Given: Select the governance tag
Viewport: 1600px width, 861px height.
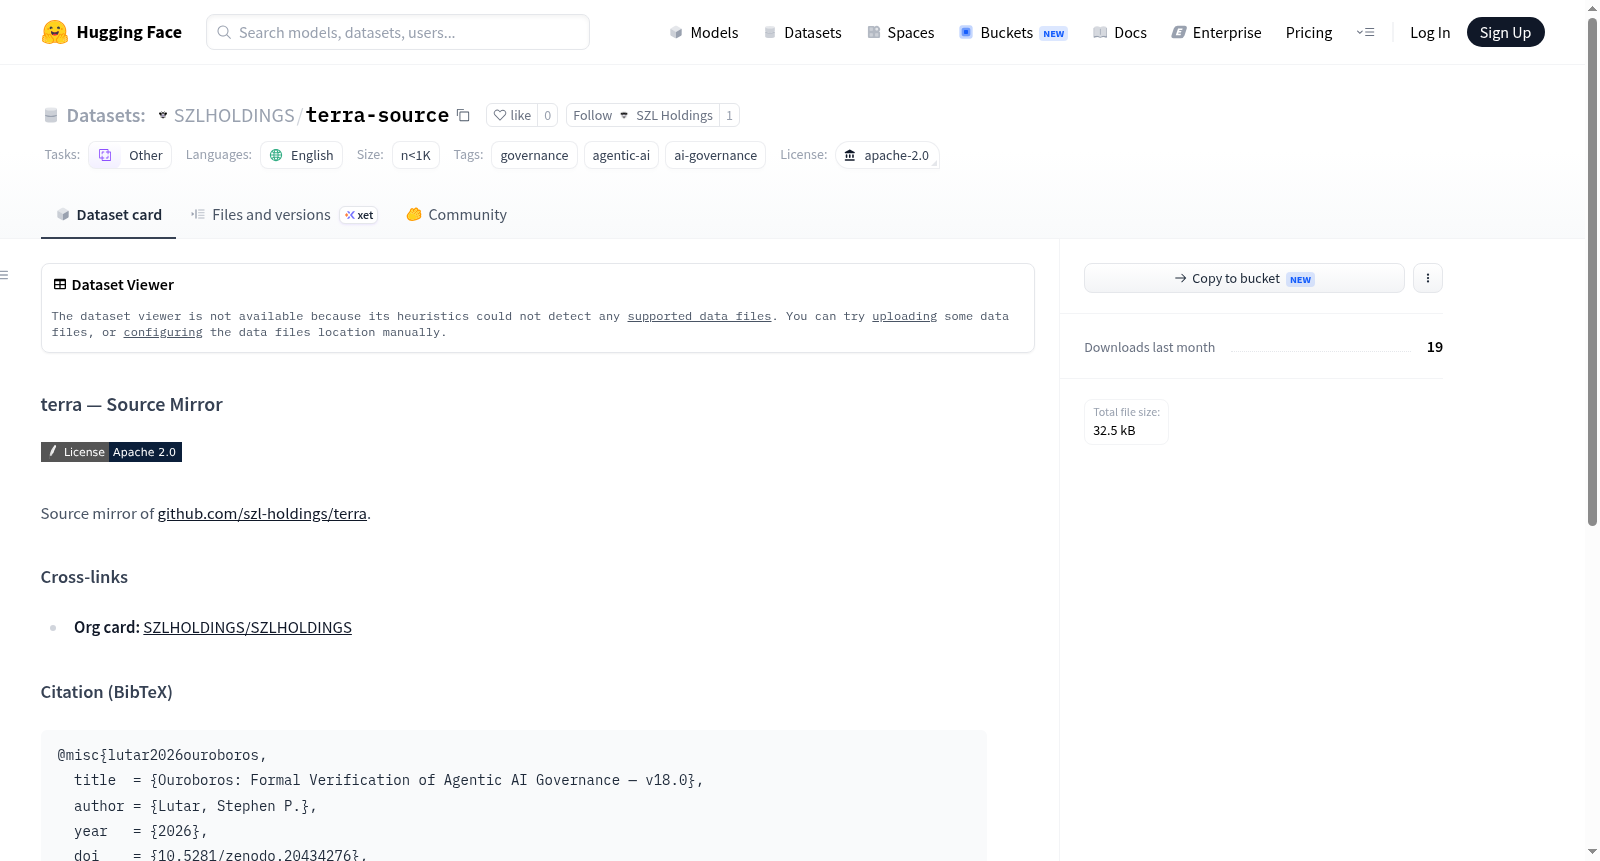Looking at the screenshot, I should point(534,155).
